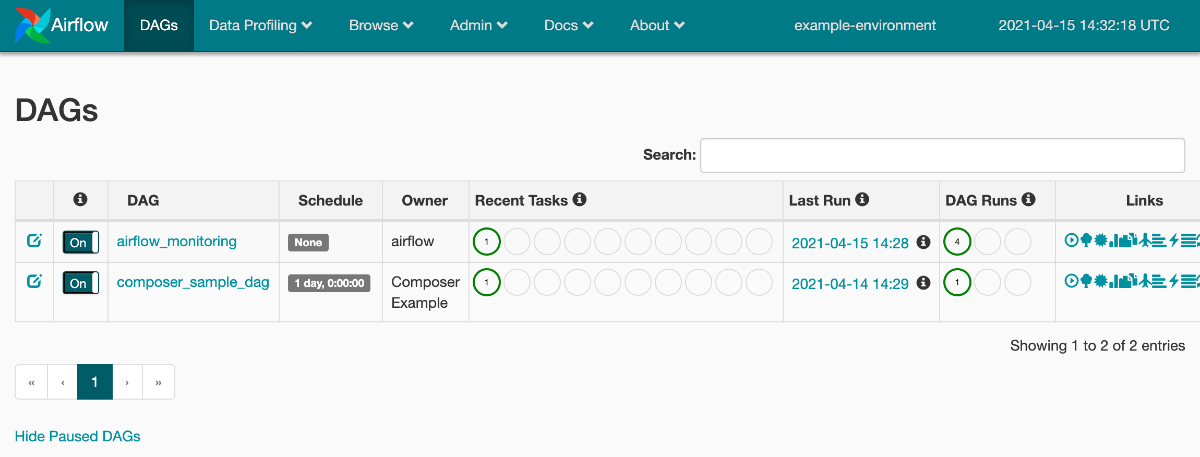Click the Owner column header
1200x457 pixels.
[x=425, y=200]
